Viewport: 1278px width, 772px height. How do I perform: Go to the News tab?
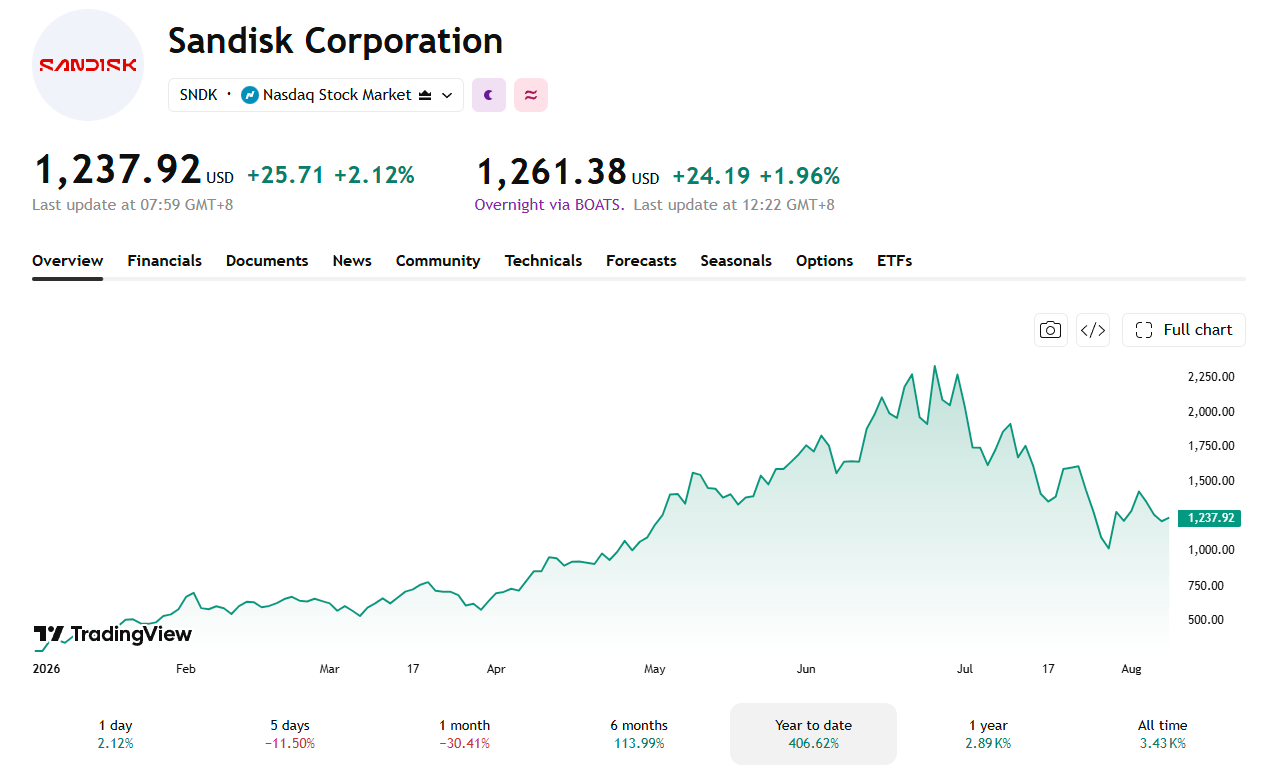352,261
